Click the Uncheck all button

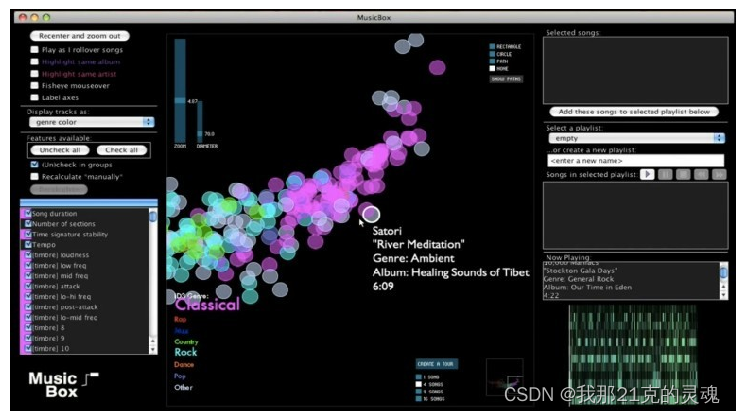coord(60,150)
